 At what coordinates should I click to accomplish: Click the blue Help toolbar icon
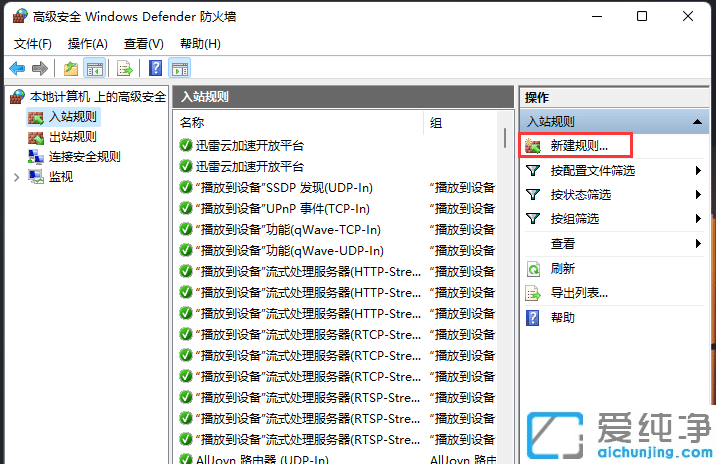(x=156, y=69)
